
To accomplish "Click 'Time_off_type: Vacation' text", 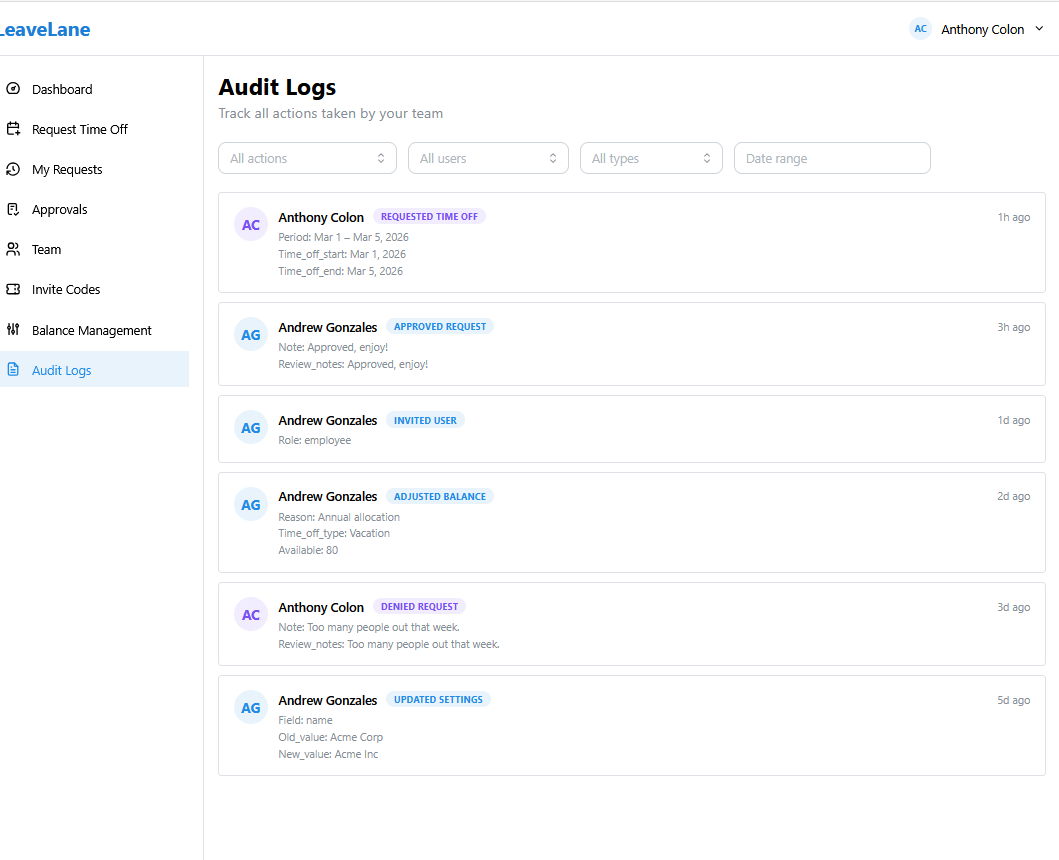I will tap(334, 533).
